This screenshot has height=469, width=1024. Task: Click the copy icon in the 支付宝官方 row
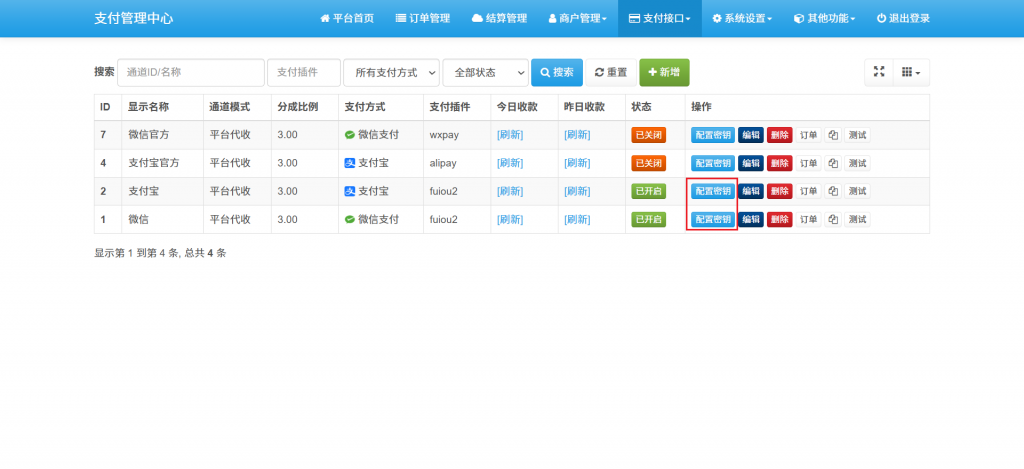[x=832, y=163]
